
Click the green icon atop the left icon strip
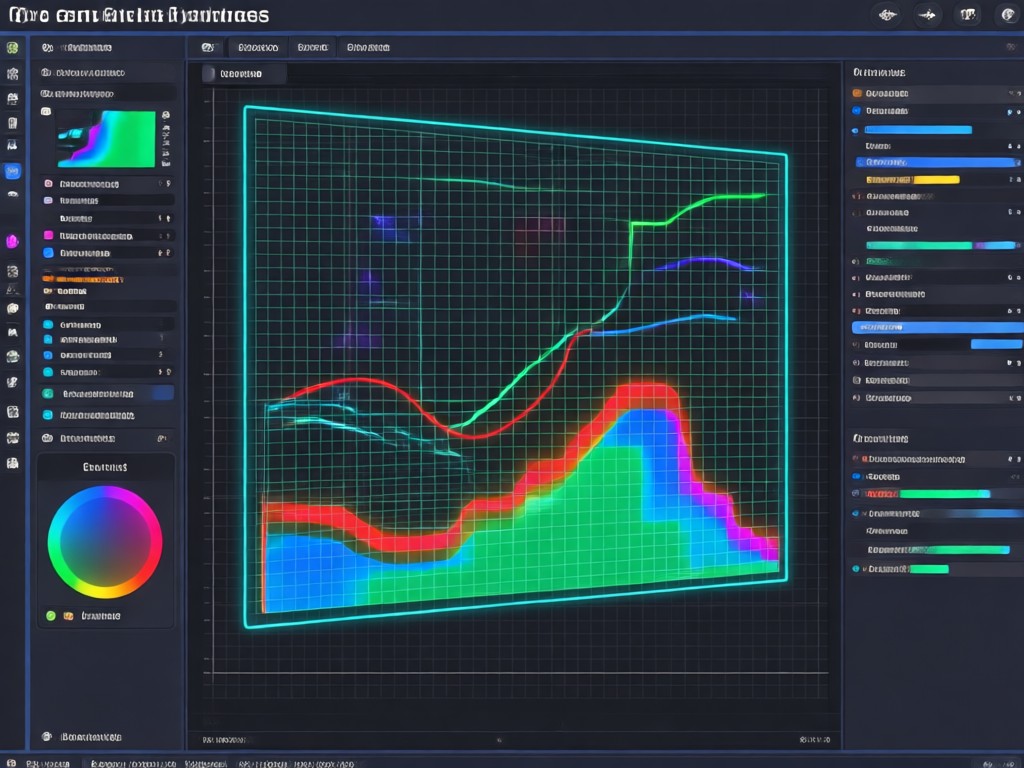(12, 48)
